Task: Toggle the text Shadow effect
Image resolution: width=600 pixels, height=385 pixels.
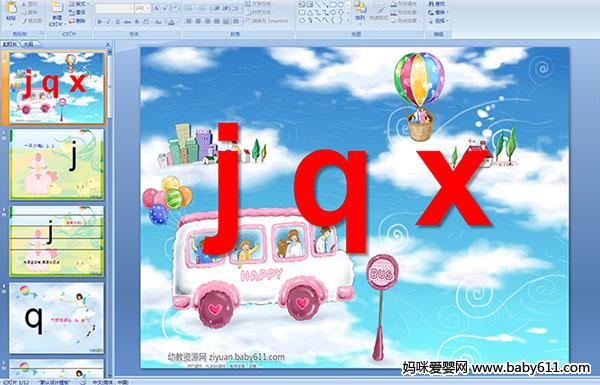Action: click(137, 22)
